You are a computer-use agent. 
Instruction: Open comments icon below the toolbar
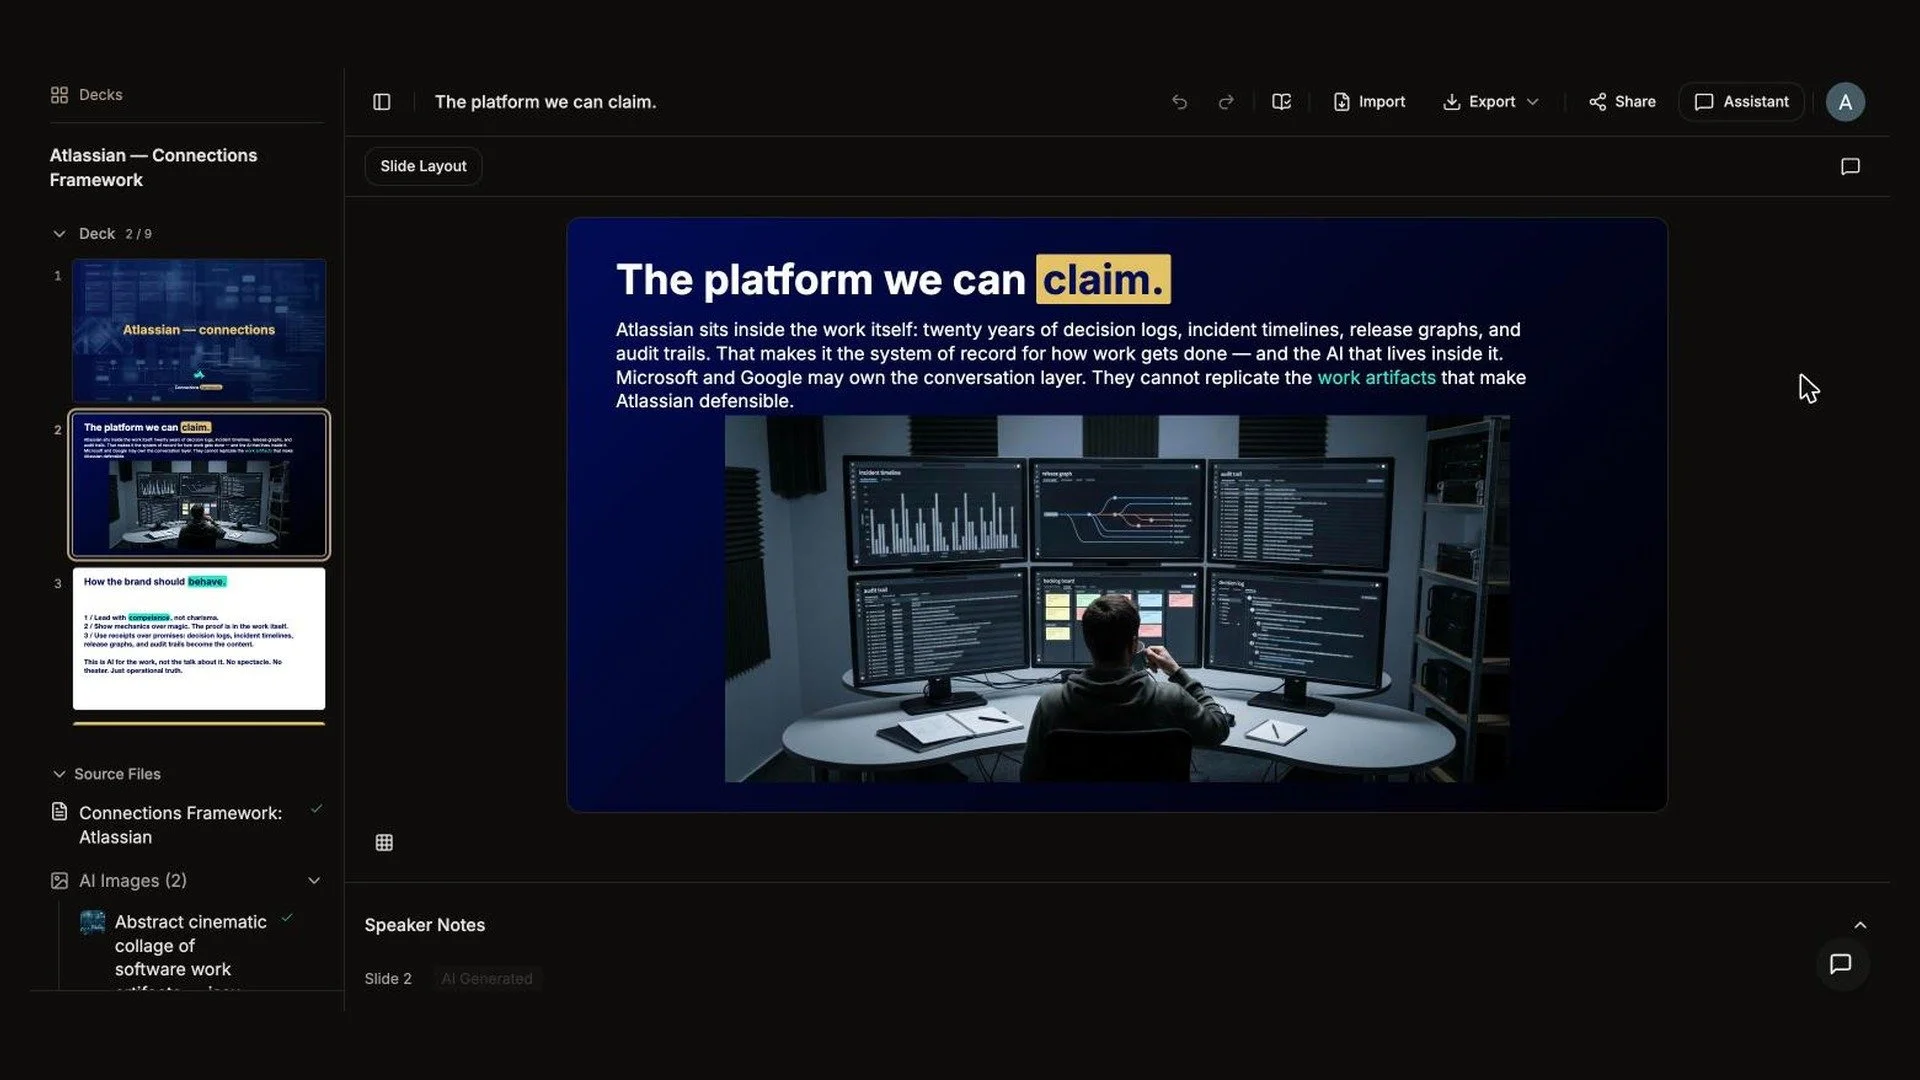[1850, 167]
